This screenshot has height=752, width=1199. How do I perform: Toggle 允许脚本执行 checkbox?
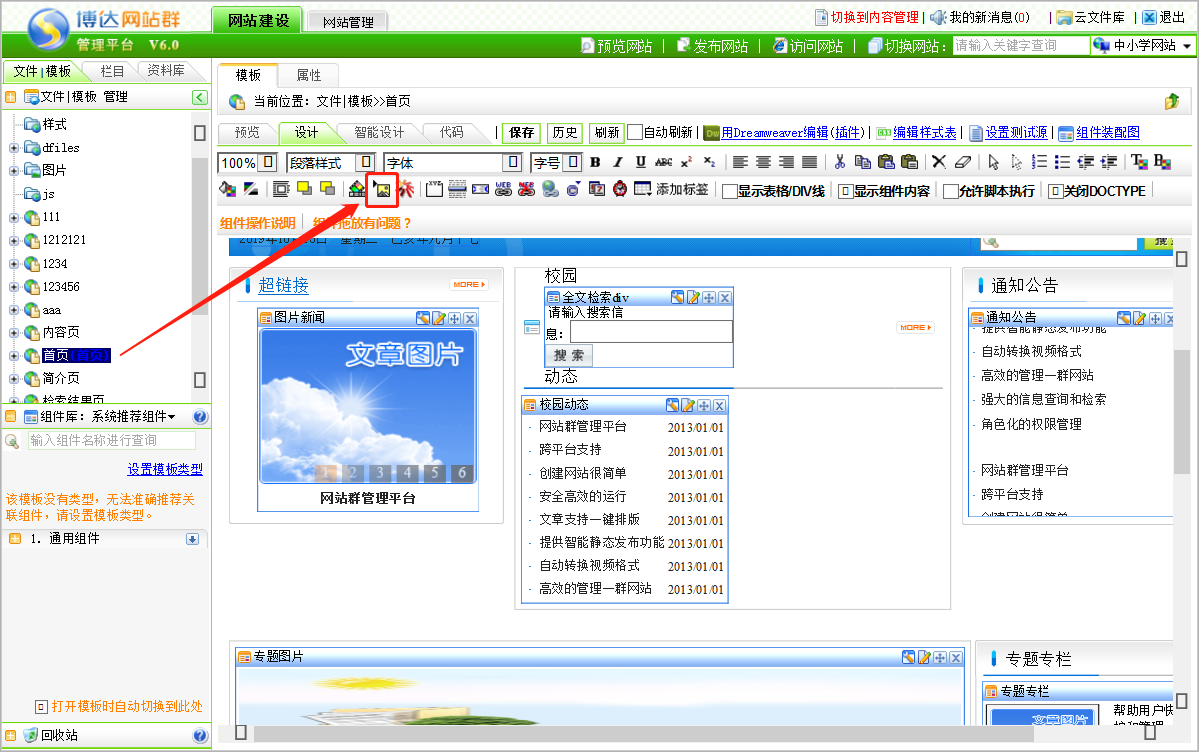coord(950,191)
